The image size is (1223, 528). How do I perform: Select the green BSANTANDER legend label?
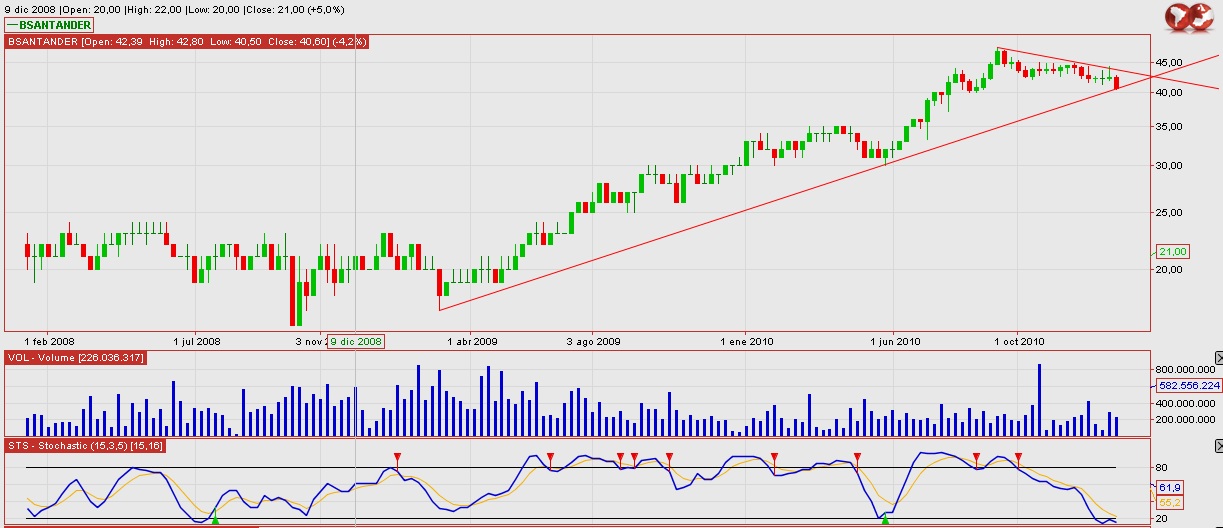tap(49, 24)
